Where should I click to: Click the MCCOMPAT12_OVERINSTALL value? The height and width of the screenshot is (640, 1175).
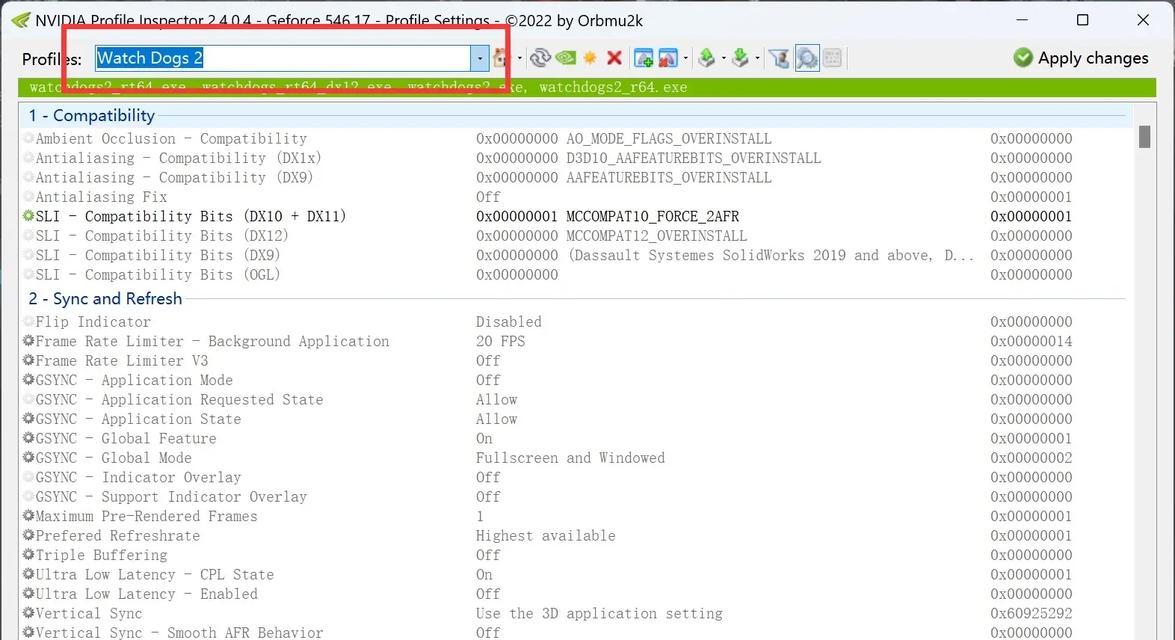pyautogui.click(x=656, y=236)
